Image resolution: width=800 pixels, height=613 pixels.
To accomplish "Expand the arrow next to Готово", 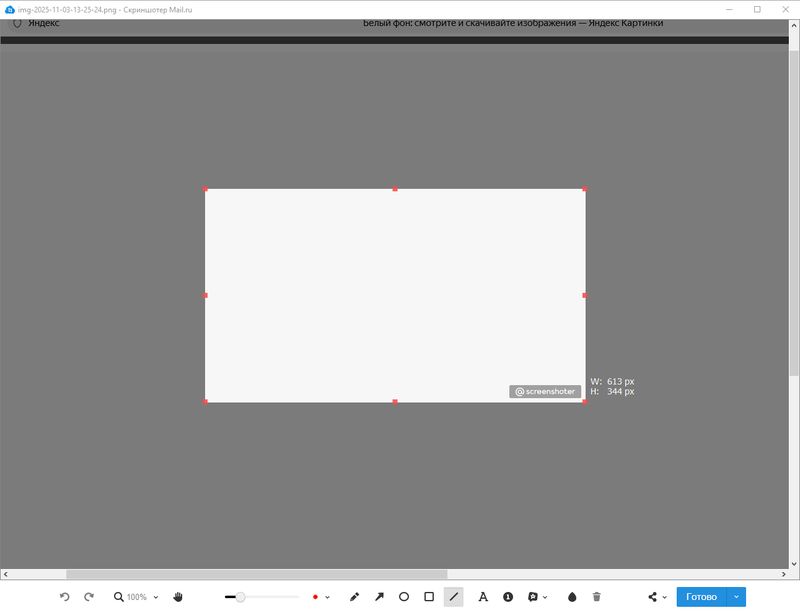I will [737, 597].
